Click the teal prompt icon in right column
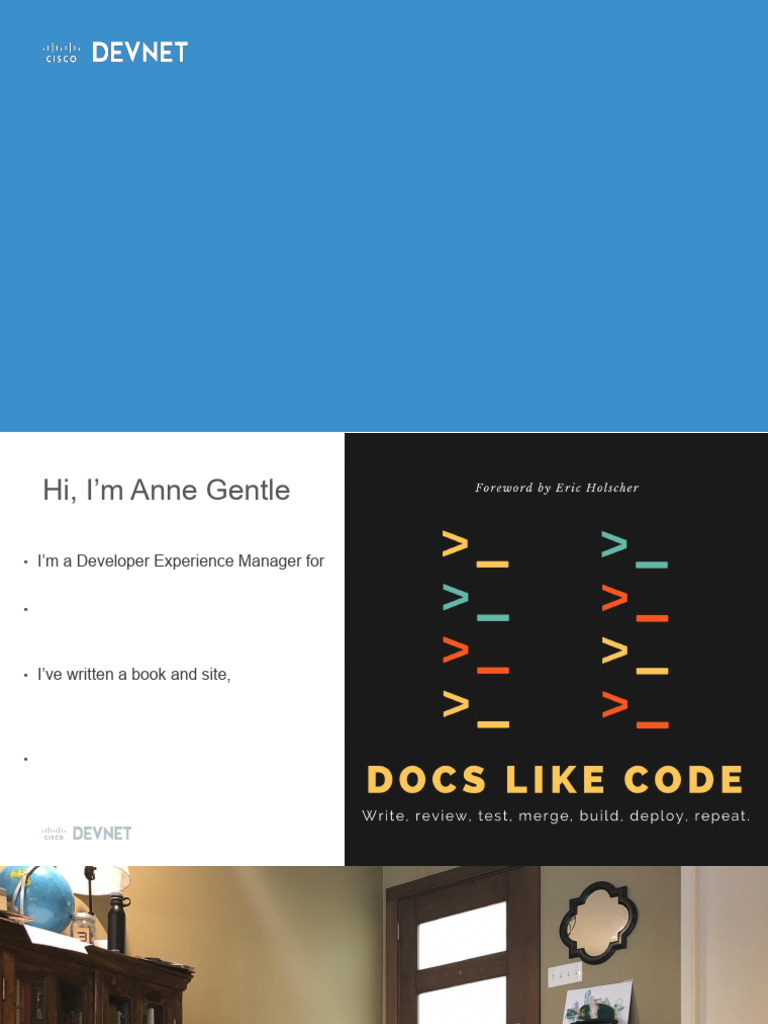The image size is (768, 1024). point(634,550)
